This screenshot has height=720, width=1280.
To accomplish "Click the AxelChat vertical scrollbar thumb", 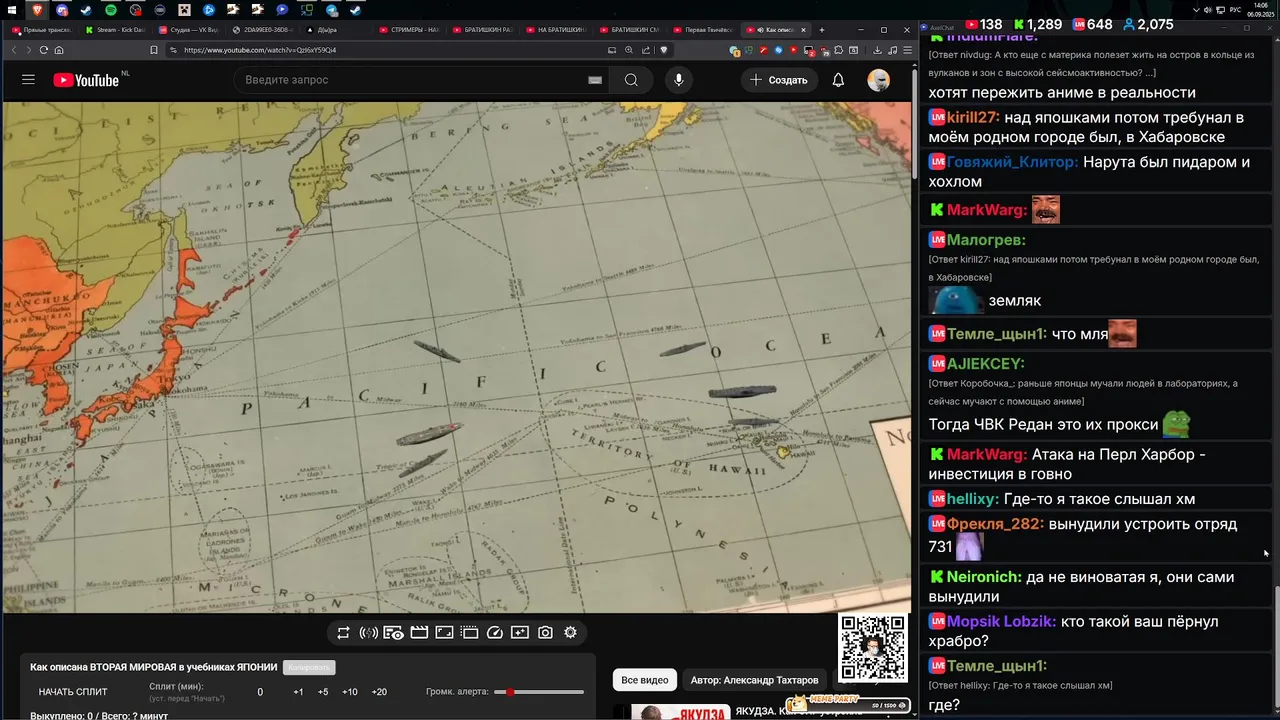I will pos(1275,648).
